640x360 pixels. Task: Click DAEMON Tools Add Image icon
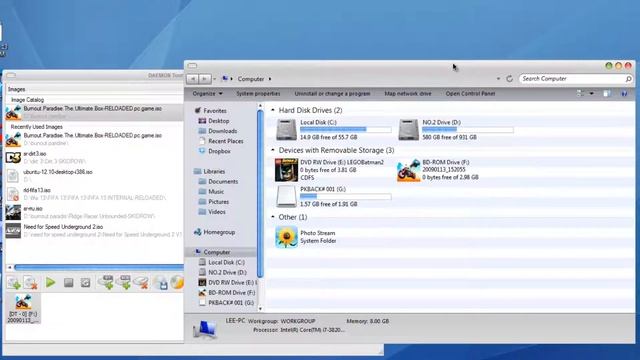(x=13, y=282)
